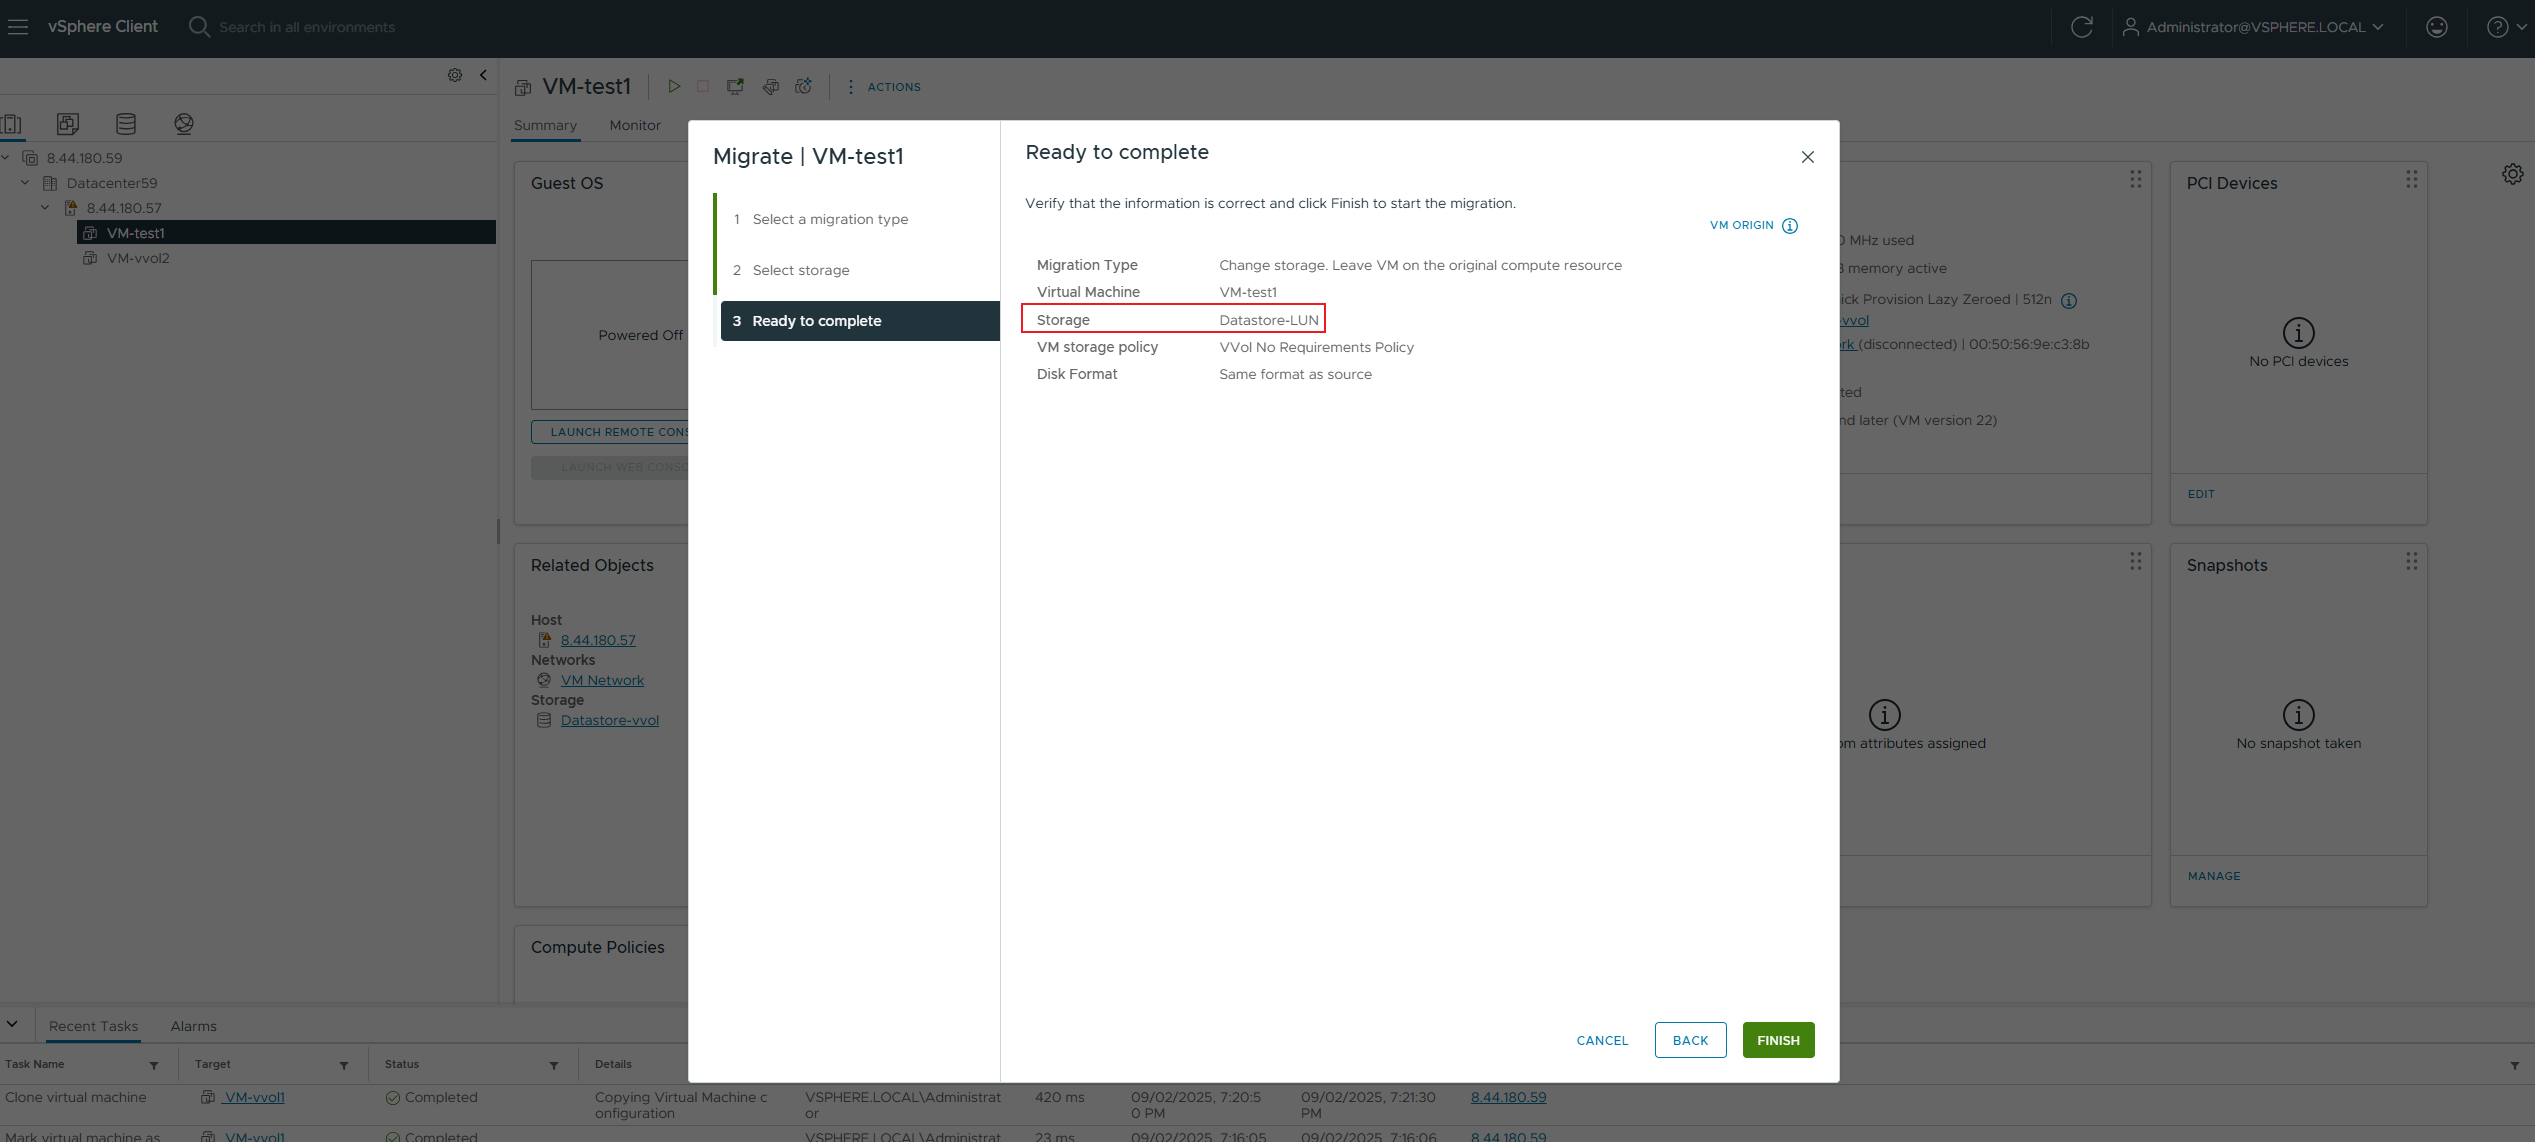
Task: Open the Datastore-vvol storage link
Action: (x=610, y=720)
